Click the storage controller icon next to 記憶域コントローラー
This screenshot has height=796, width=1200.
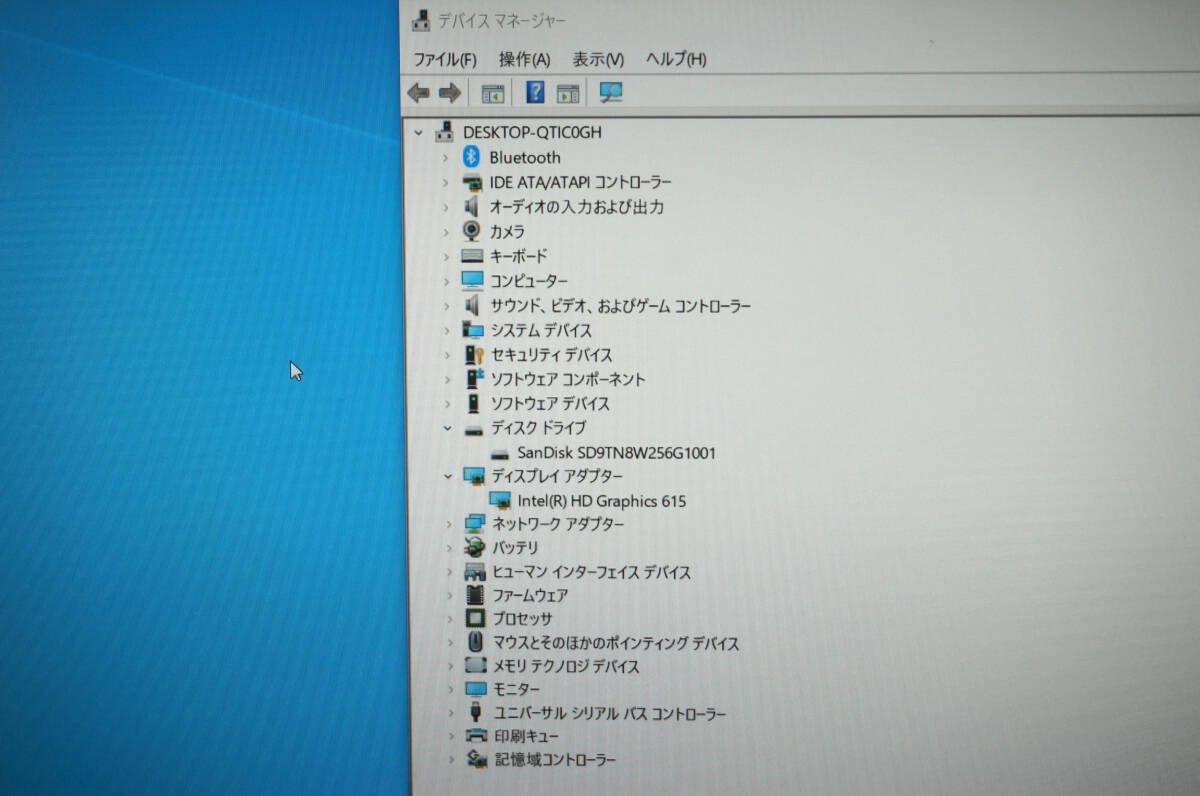[x=478, y=760]
